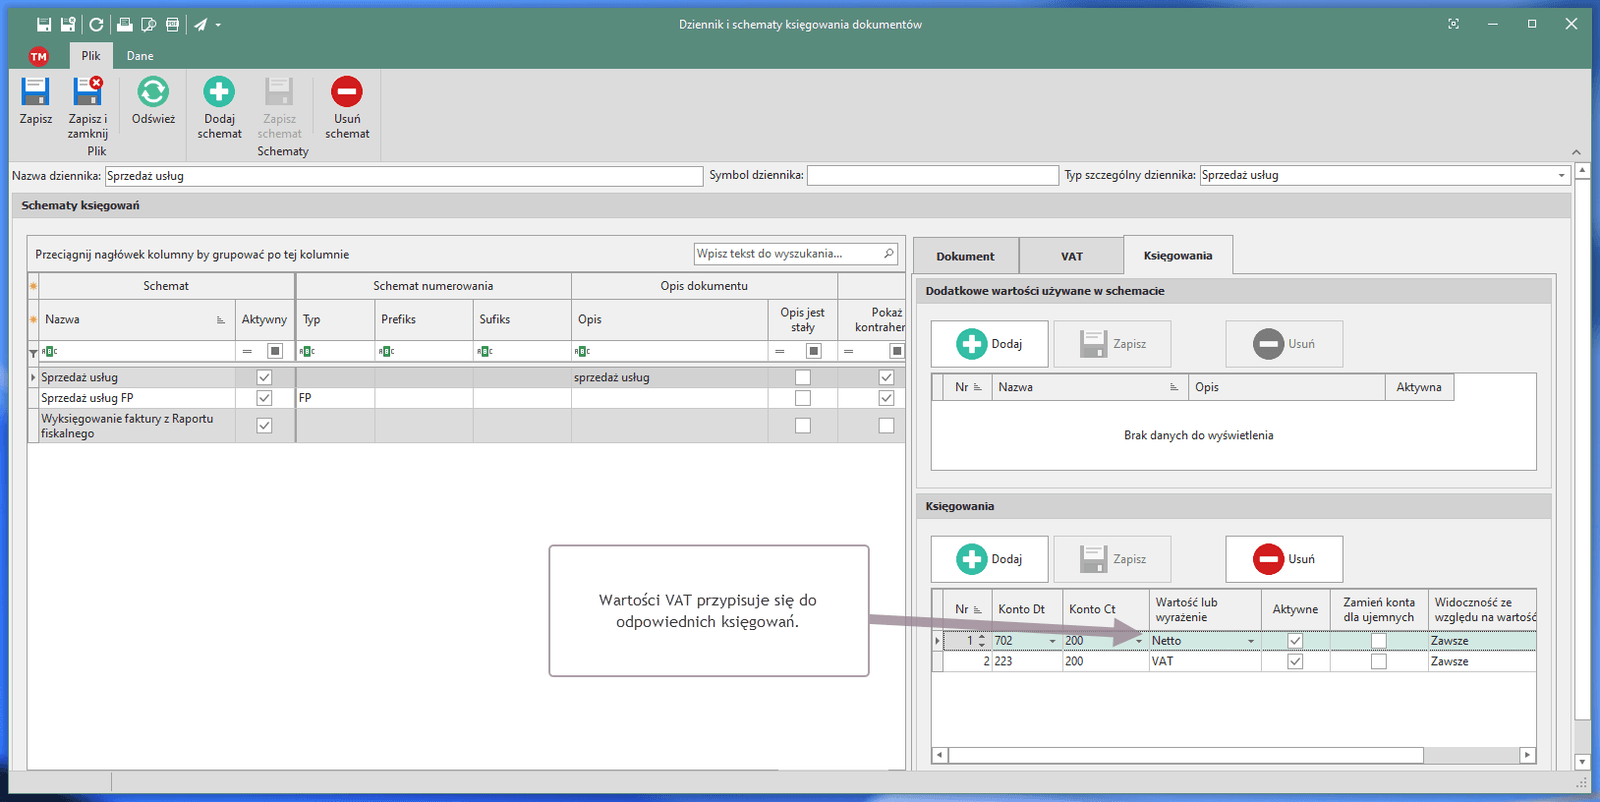Switch to the VAT tab

(1071, 256)
